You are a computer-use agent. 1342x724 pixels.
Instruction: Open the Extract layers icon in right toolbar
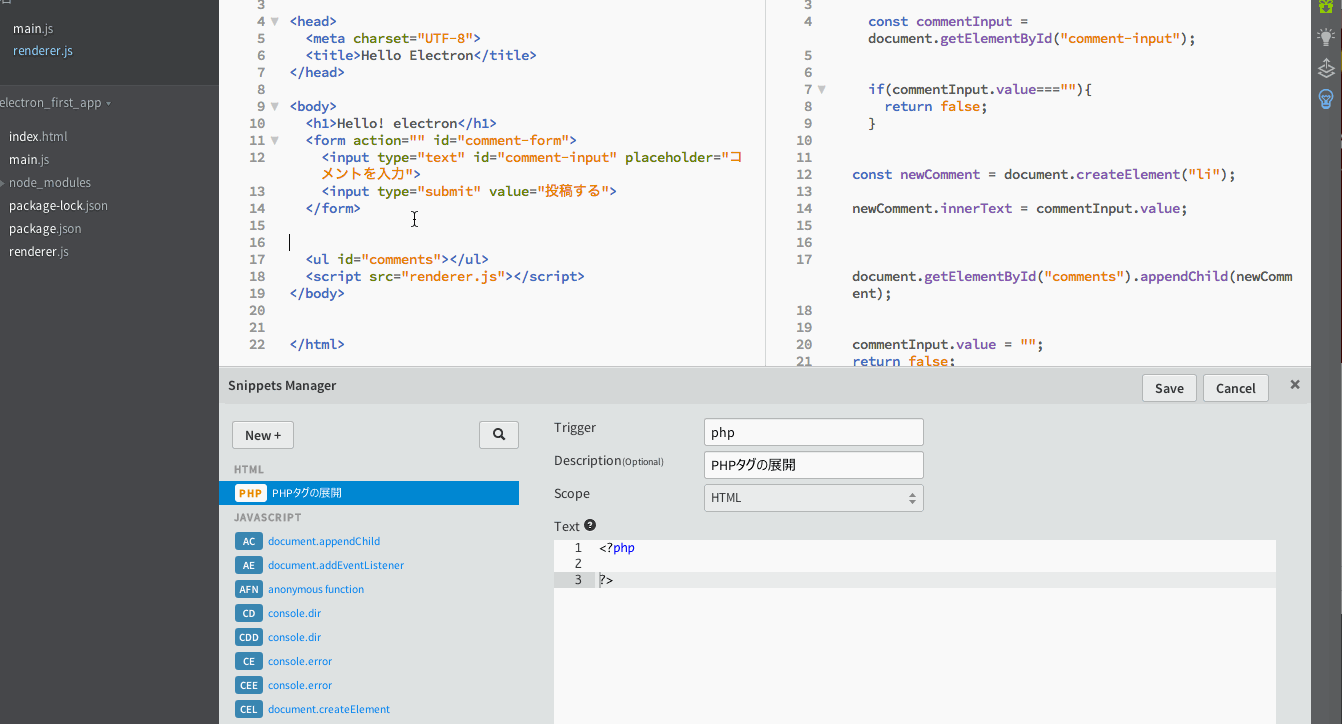1326,68
